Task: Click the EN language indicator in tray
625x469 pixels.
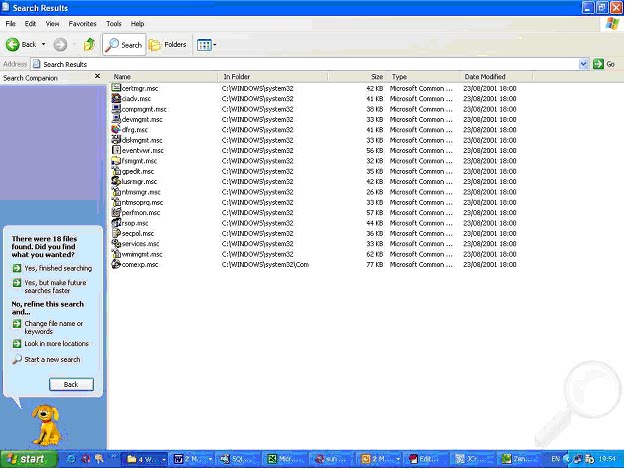Action: point(555,459)
